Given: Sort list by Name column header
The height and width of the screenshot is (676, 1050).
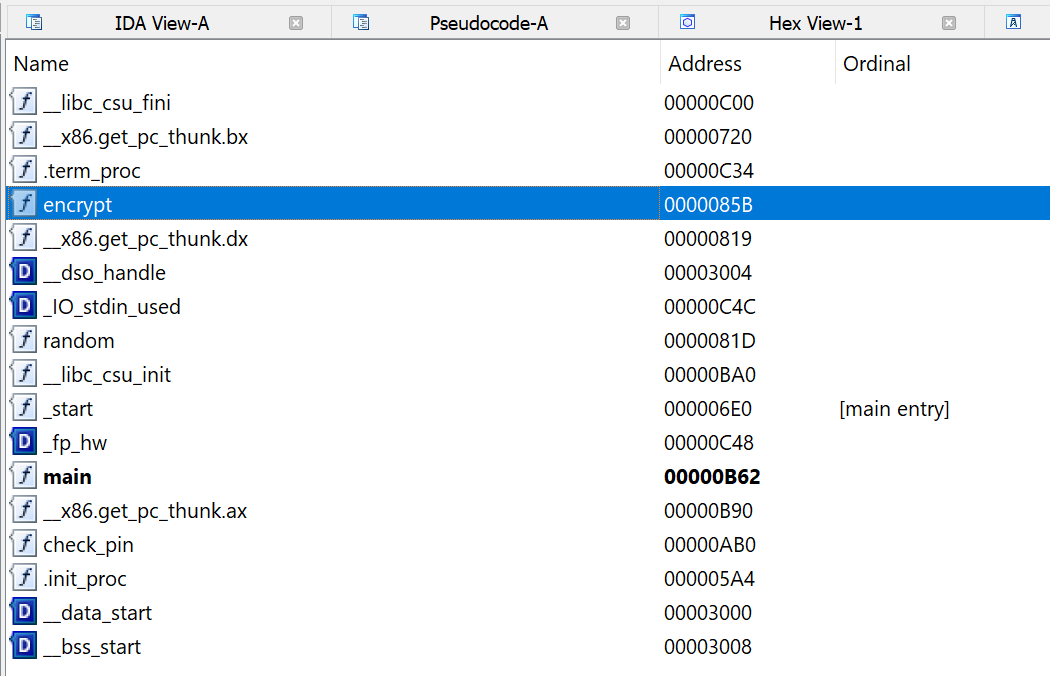Looking at the screenshot, I should (41, 64).
